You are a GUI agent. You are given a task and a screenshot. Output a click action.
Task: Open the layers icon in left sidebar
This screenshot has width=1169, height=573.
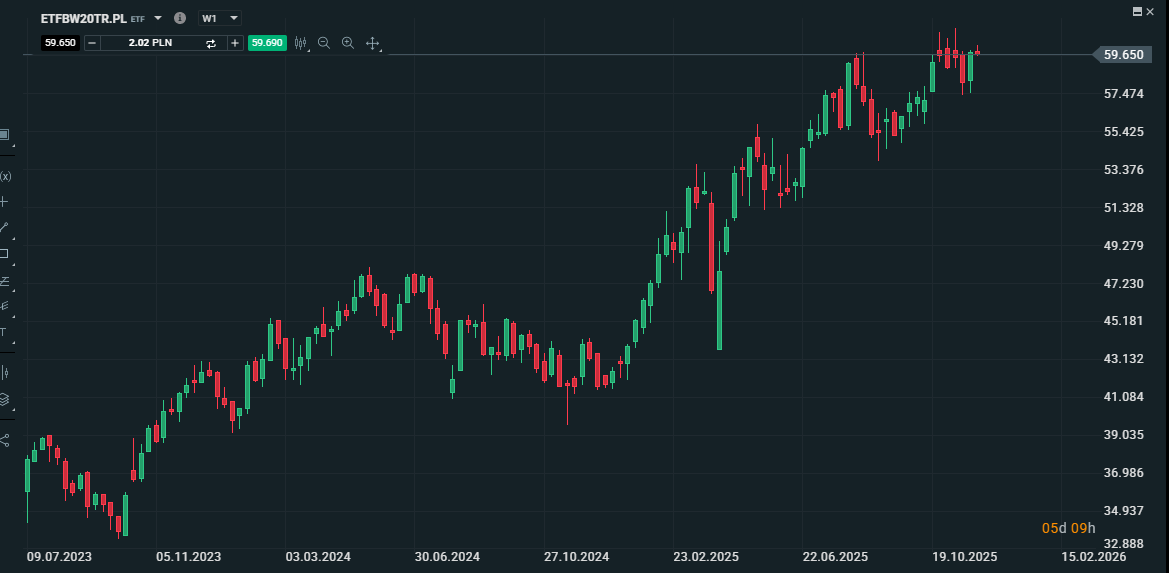pyautogui.click(x=5, y=399)
